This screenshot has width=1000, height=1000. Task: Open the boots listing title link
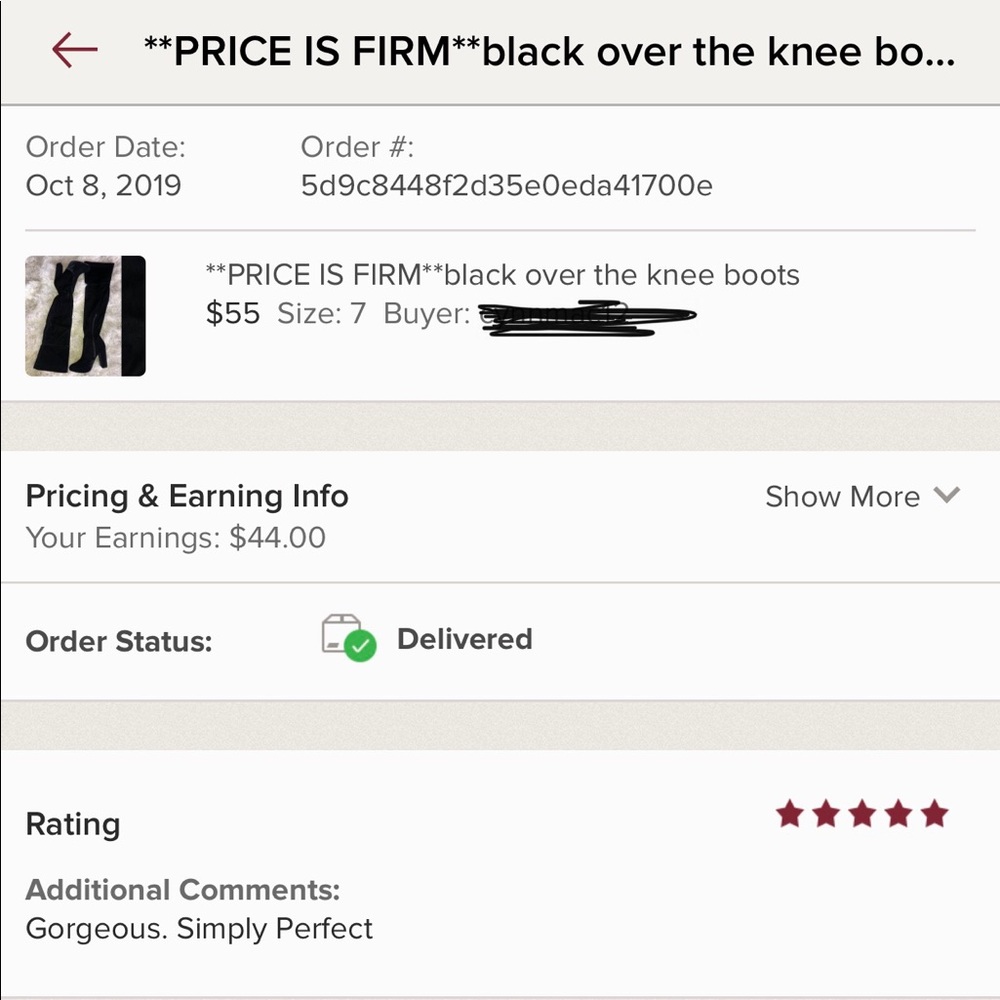point(500,274)
